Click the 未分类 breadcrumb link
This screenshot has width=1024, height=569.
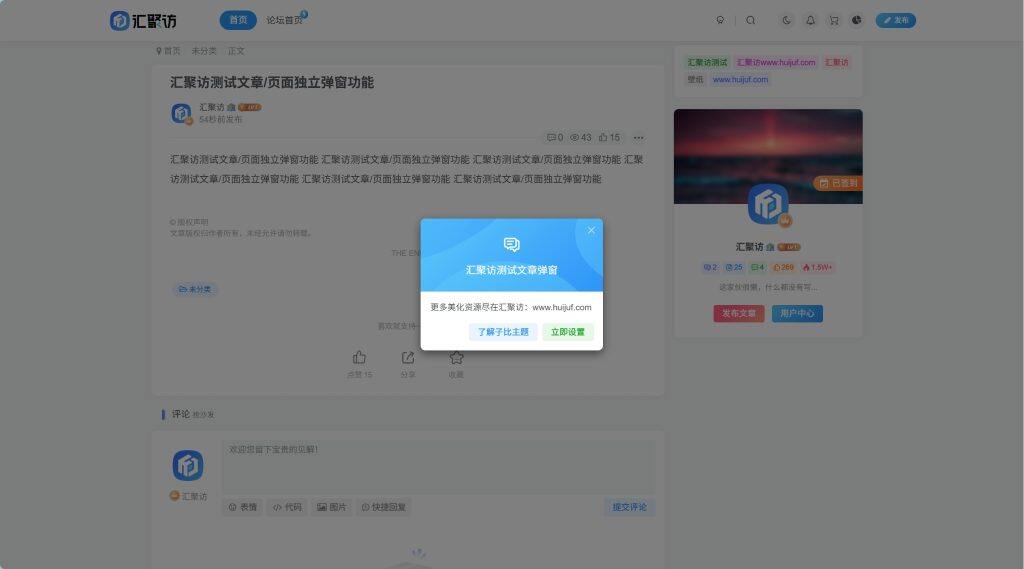tap(204, 51)
